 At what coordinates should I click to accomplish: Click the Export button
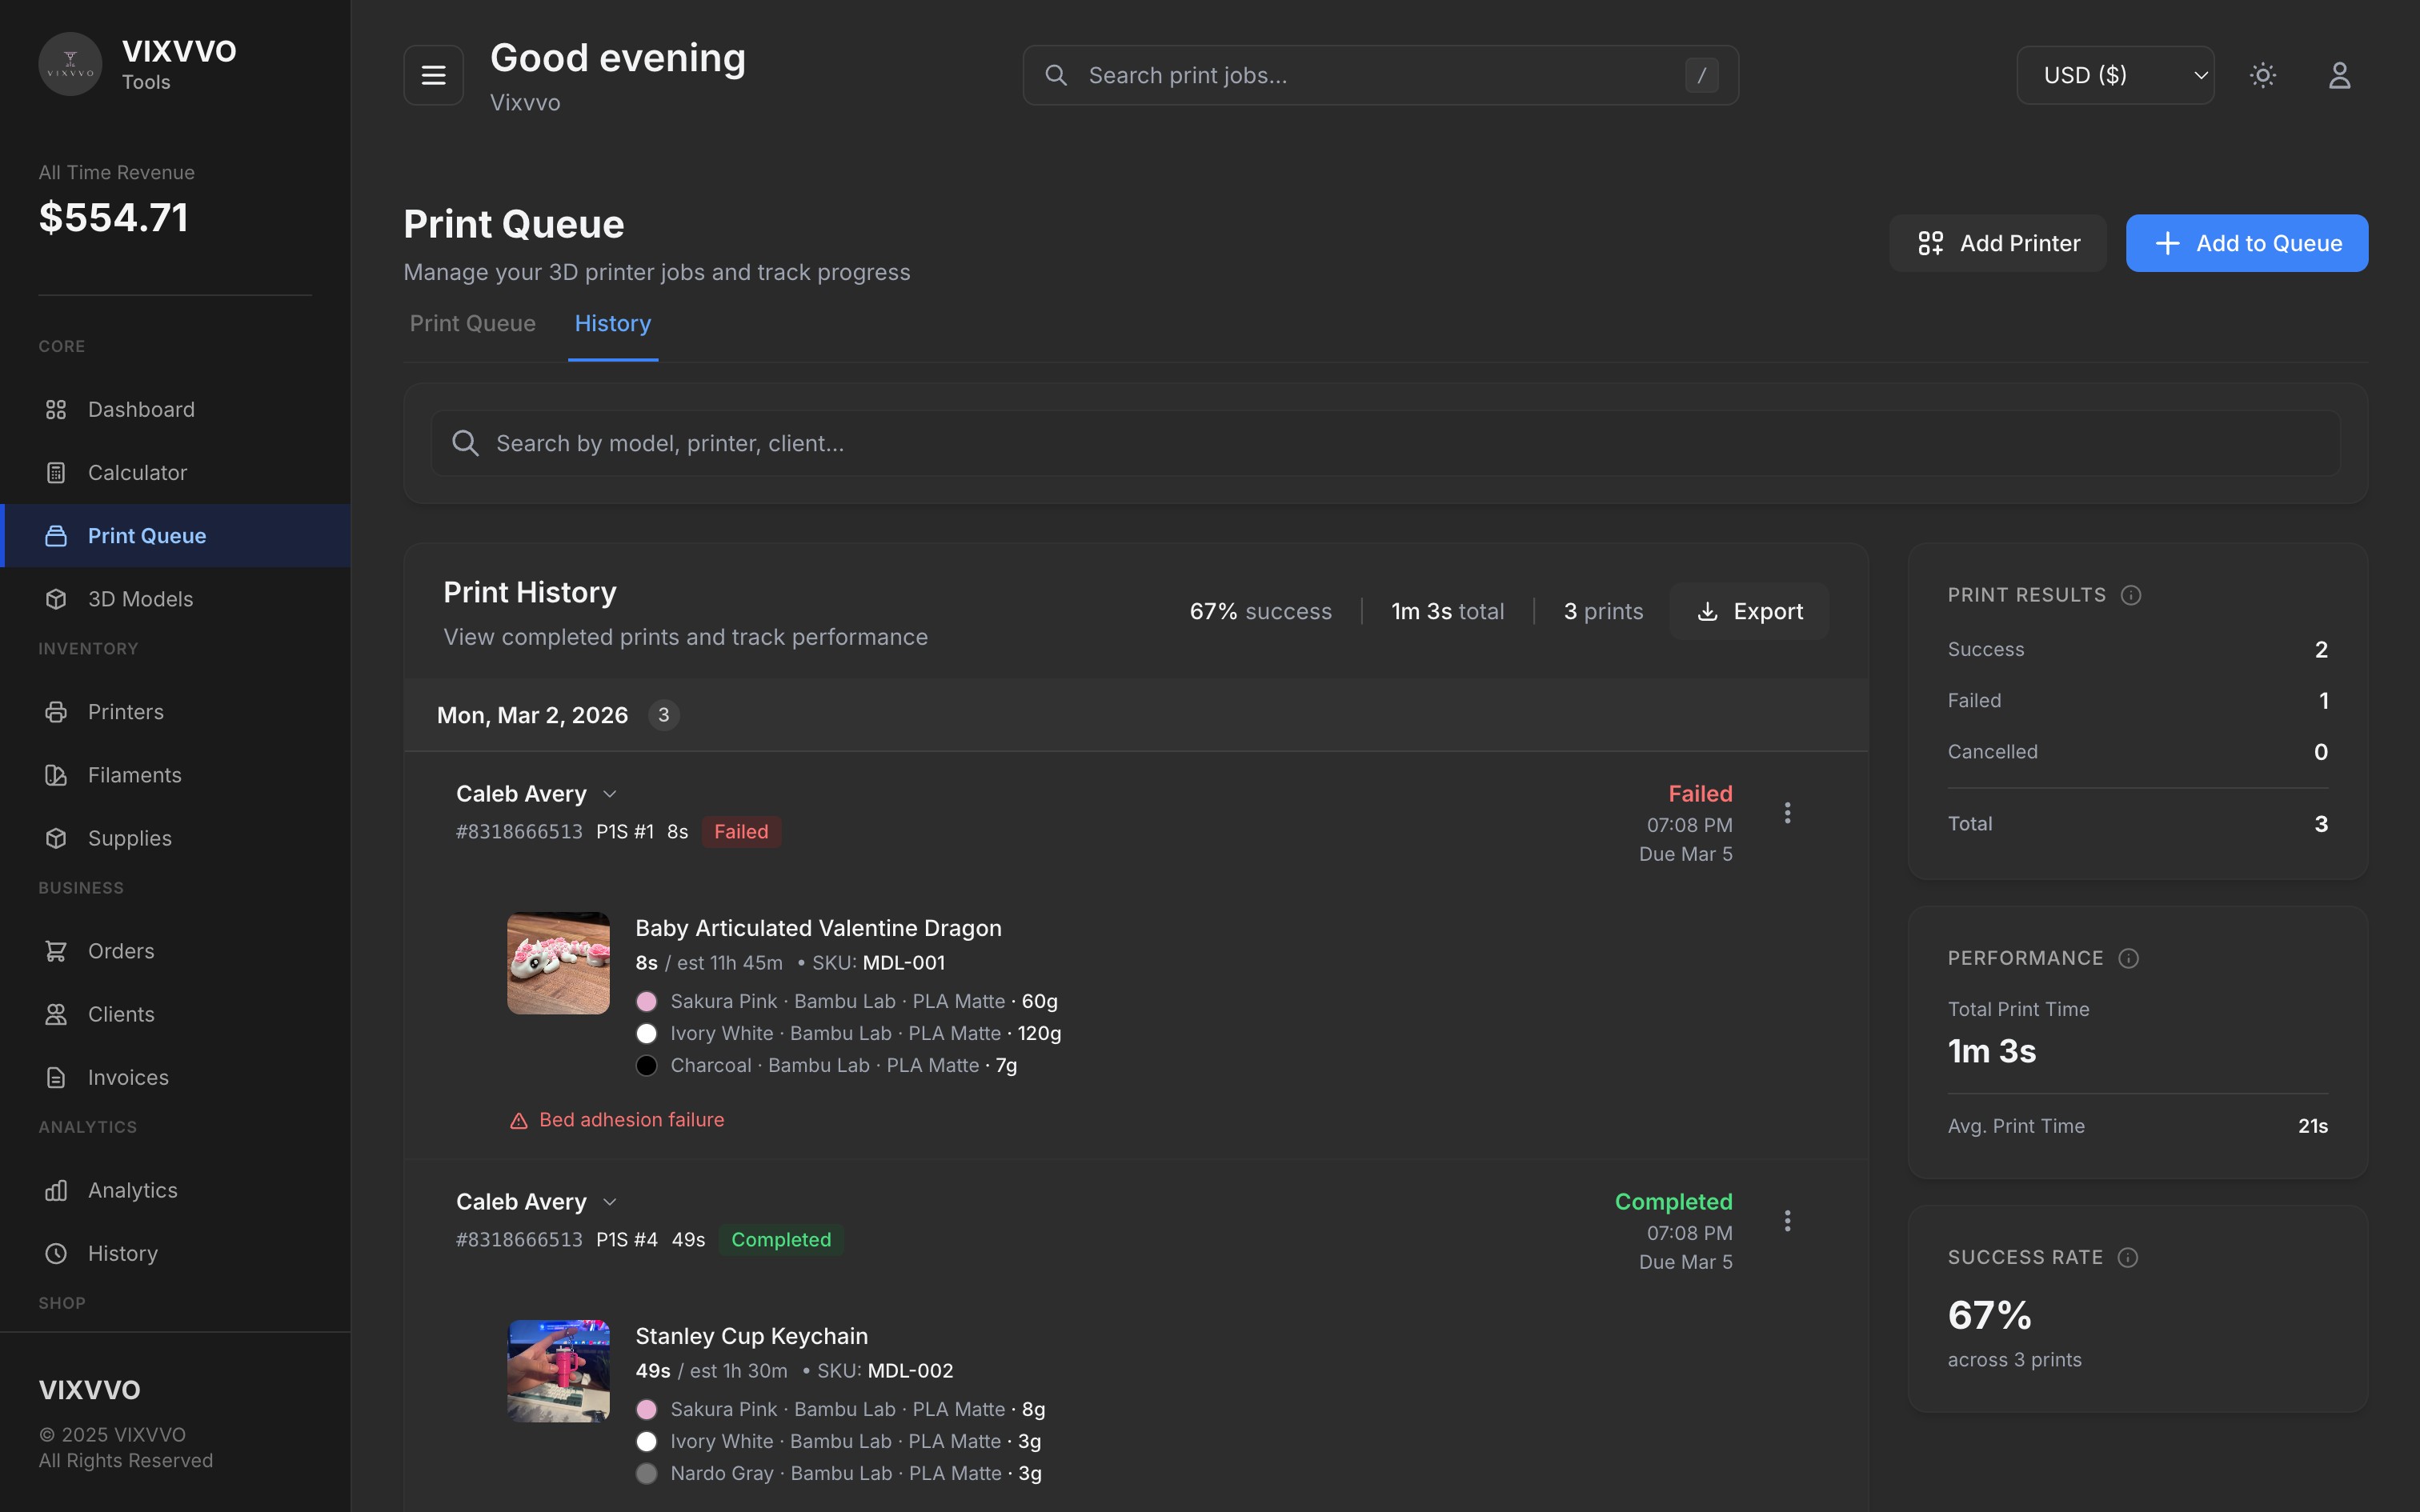point(1749,611)
